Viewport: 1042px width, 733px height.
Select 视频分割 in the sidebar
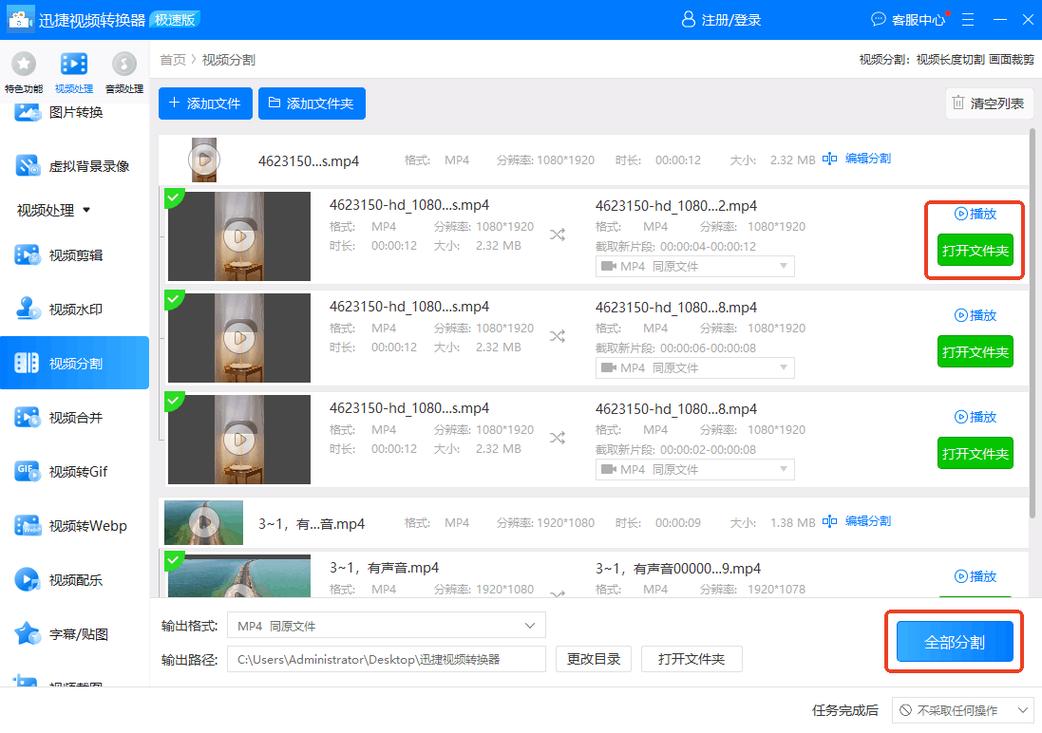[74, 363]
